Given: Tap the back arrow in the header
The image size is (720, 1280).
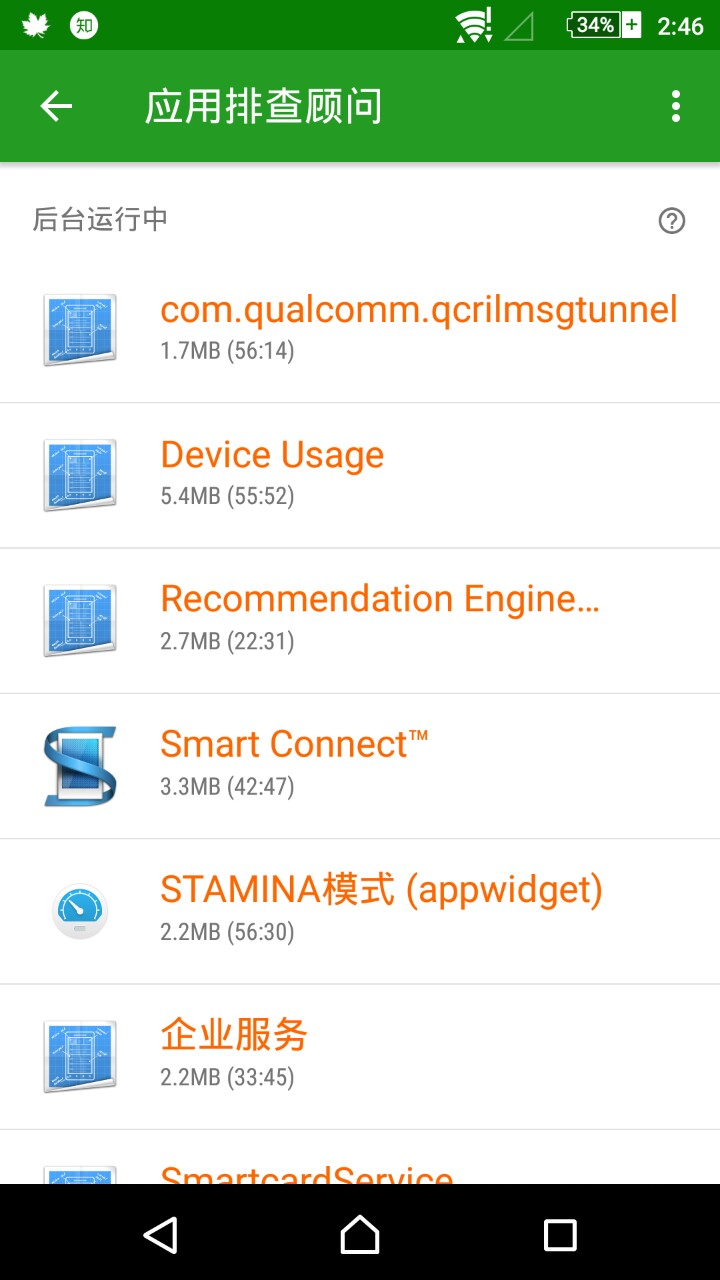Looking at the screenshot, I should click(56, 106).
